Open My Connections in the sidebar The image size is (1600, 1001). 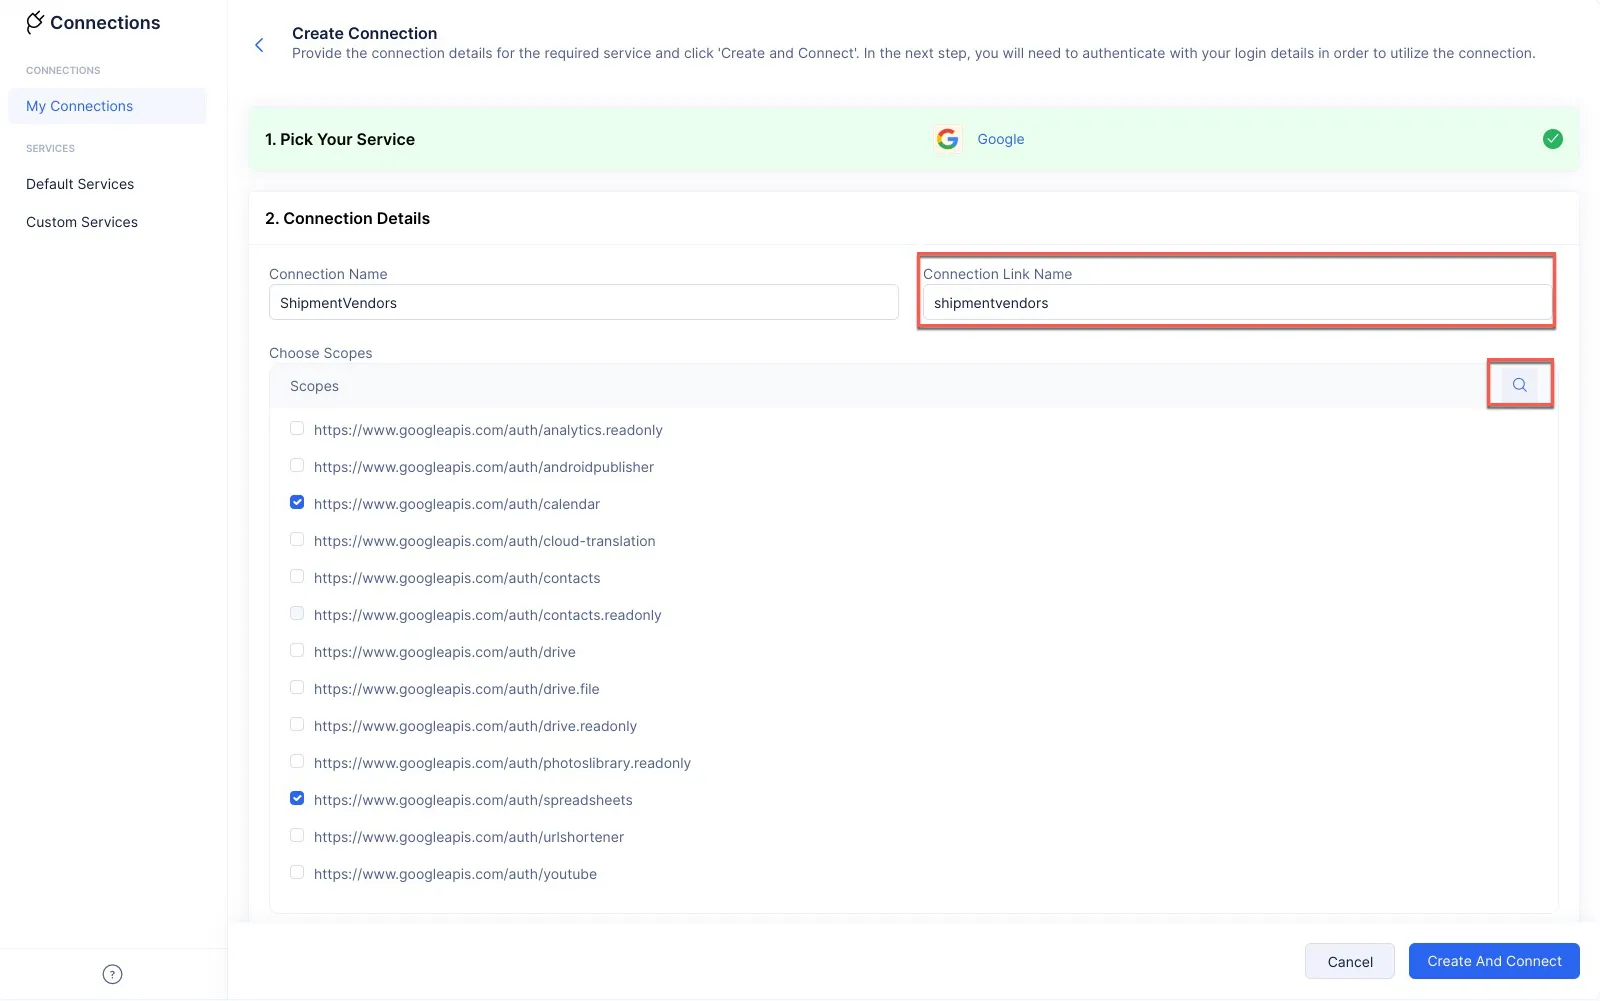pyautogui.click(x=107, y=106)
